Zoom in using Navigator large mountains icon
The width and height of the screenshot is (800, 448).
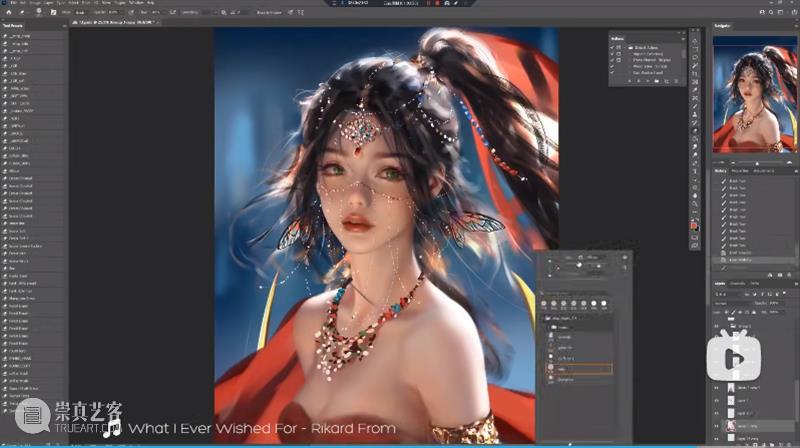[790, 163]
